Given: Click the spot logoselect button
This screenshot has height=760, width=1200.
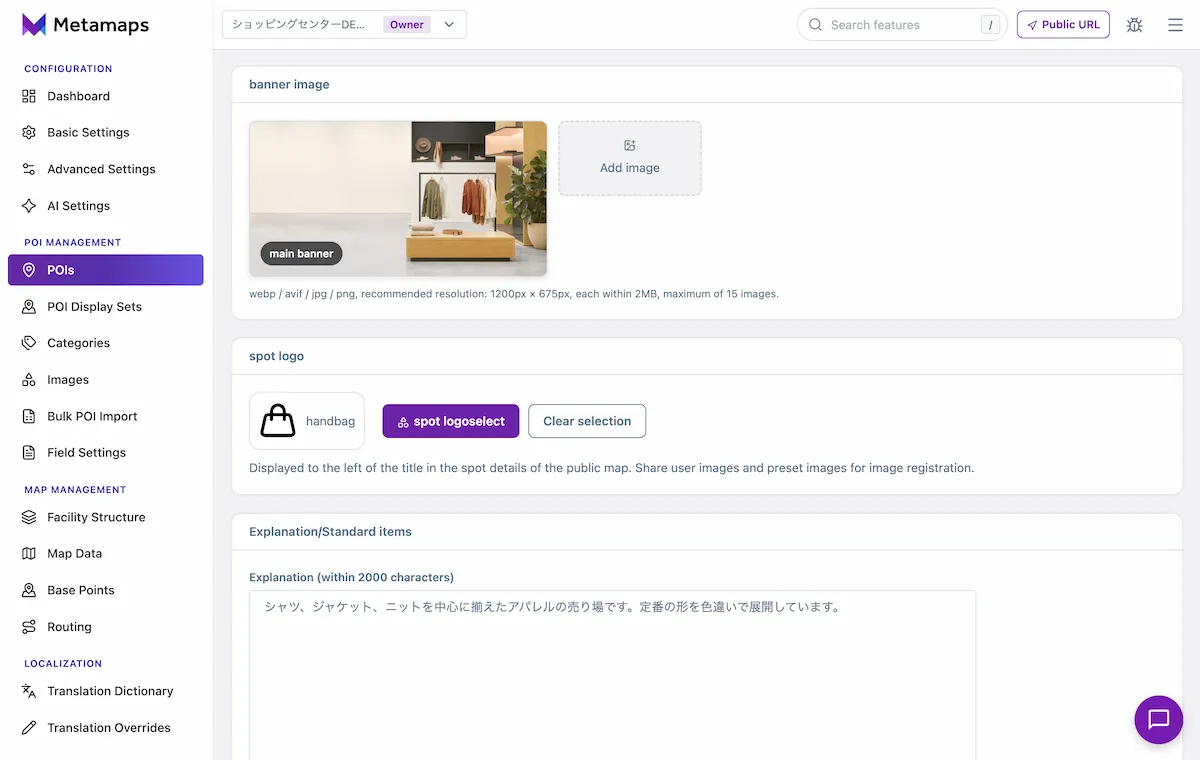Looking at the screenshot, I should [x=451, y=421].
